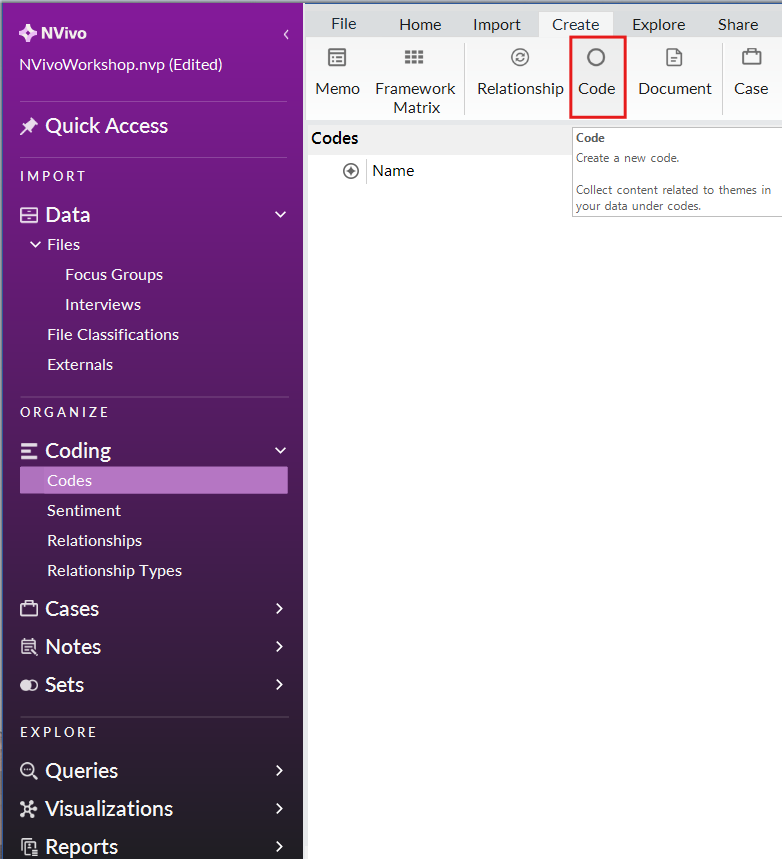Image resolution: width=782 pixels, height=859 pixels.
Task: Click NVivoWorkshop.nvp (Edited) project title
Action: pos(121,65)
